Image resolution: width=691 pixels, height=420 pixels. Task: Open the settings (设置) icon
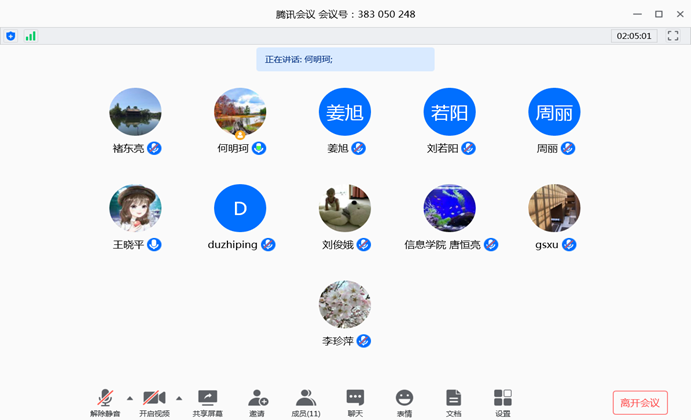click(x=502, y=402)
